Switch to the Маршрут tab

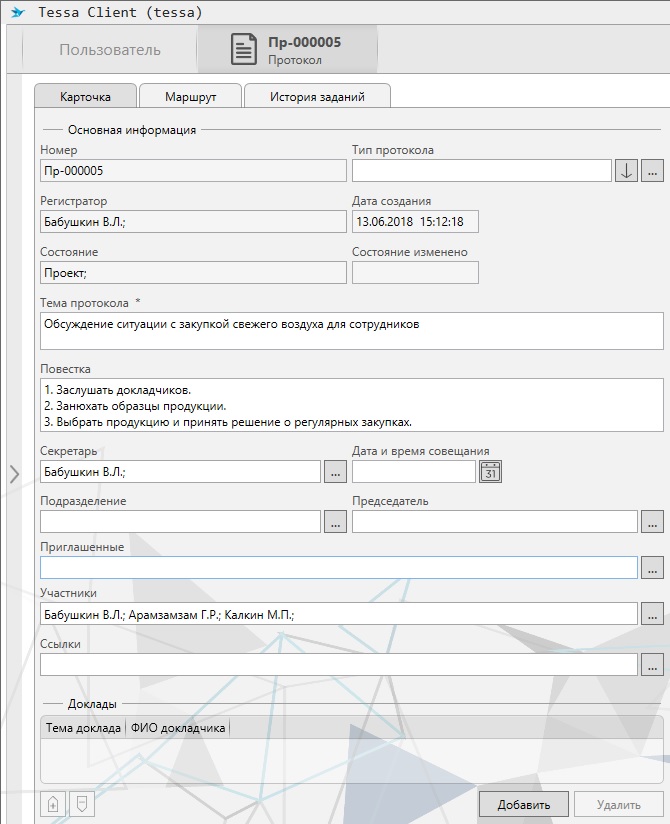[190, 97]
